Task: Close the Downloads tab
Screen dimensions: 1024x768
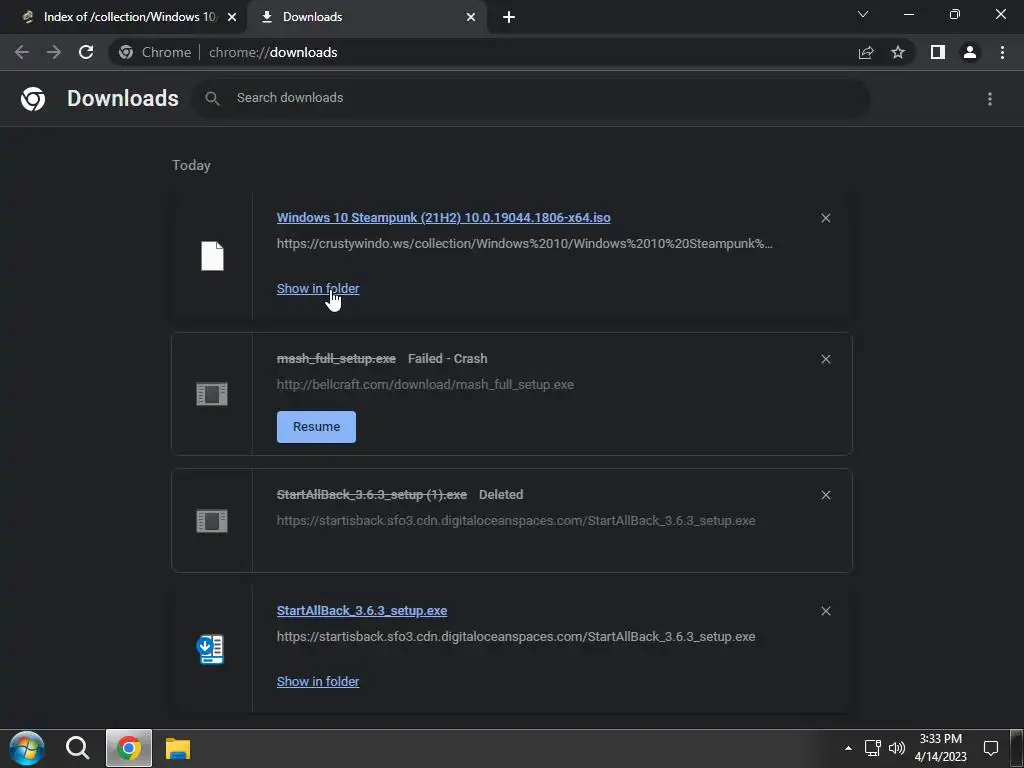Action: (471, 17)
